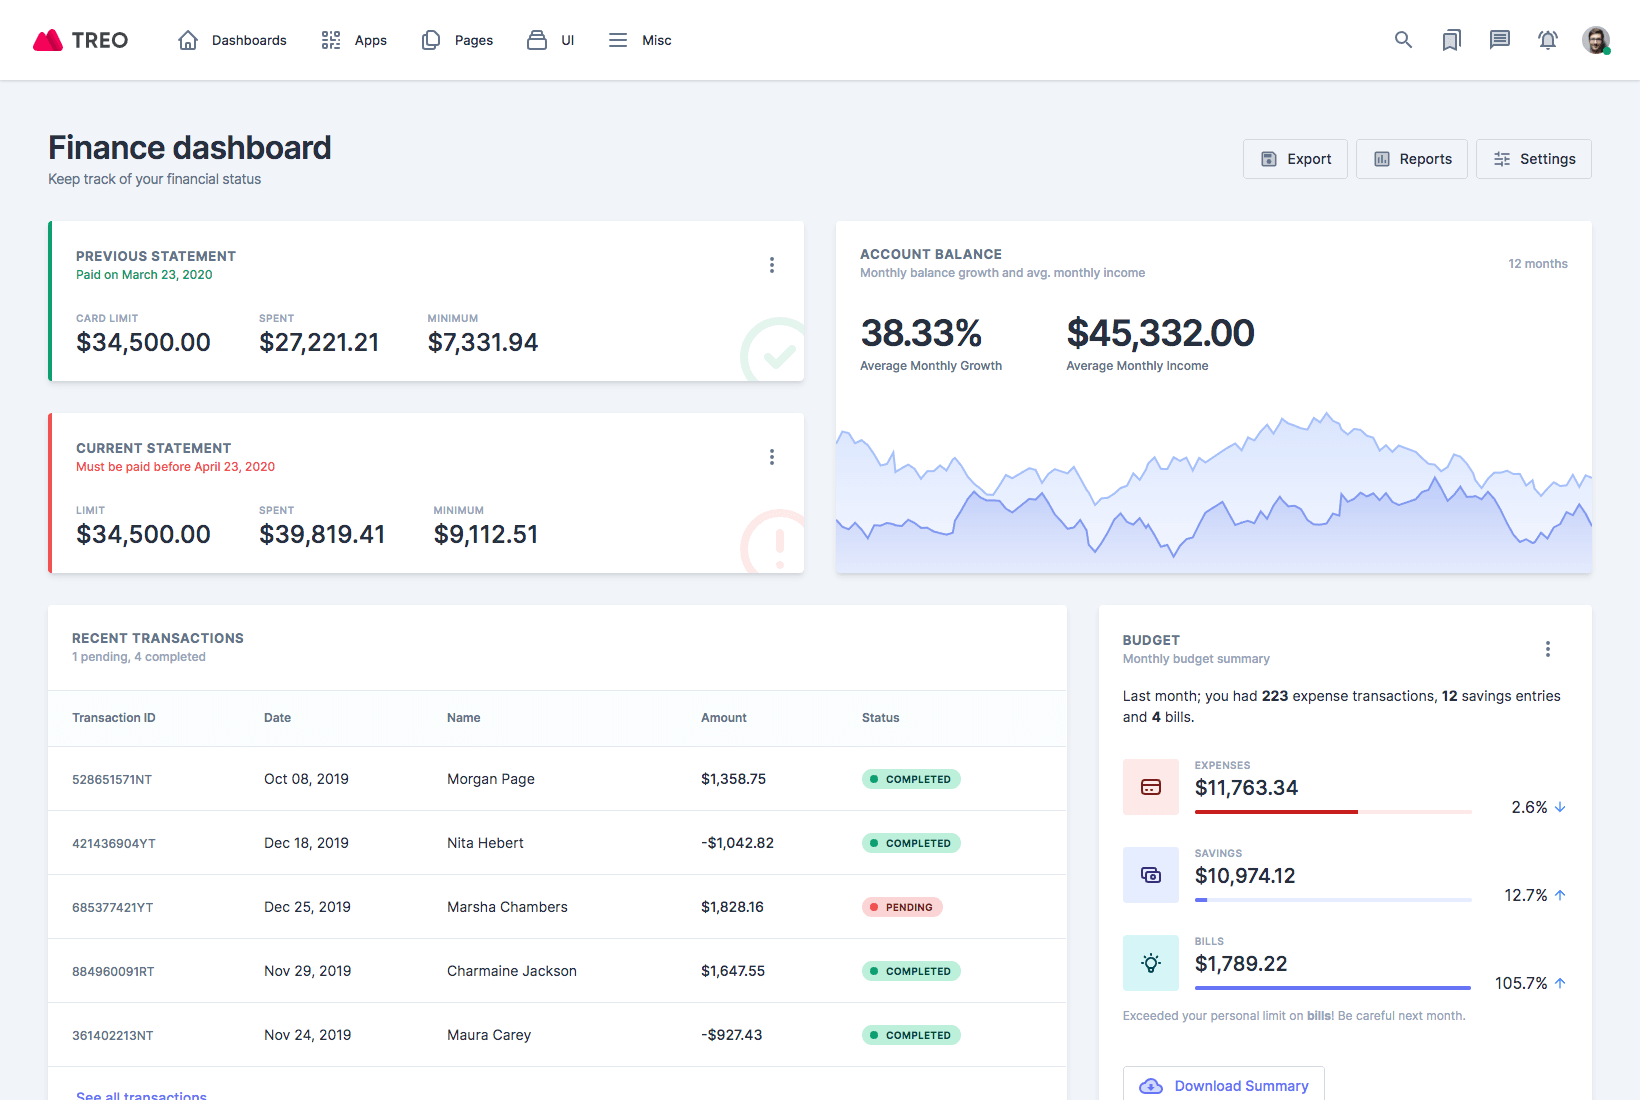The width and height of the screenshot is (1640, 1100).
Task: Click the bills lightbulb icon
Action: (x=1150, y=963)
